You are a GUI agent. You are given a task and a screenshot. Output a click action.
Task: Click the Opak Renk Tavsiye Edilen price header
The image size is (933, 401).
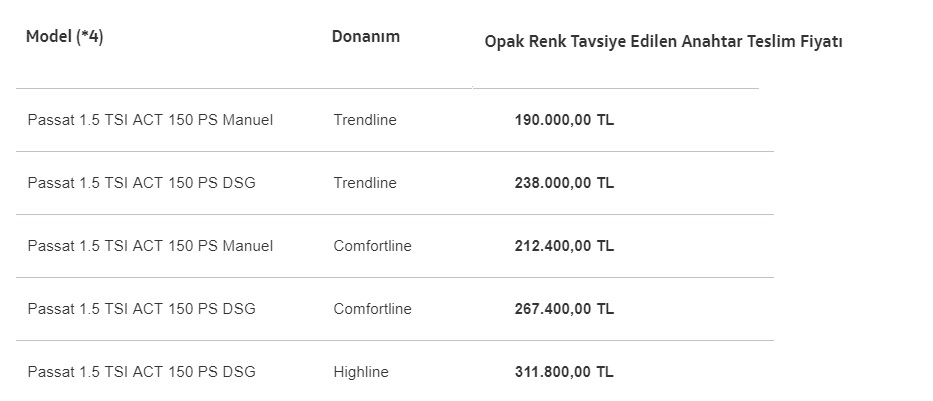[x=663, y=42]
